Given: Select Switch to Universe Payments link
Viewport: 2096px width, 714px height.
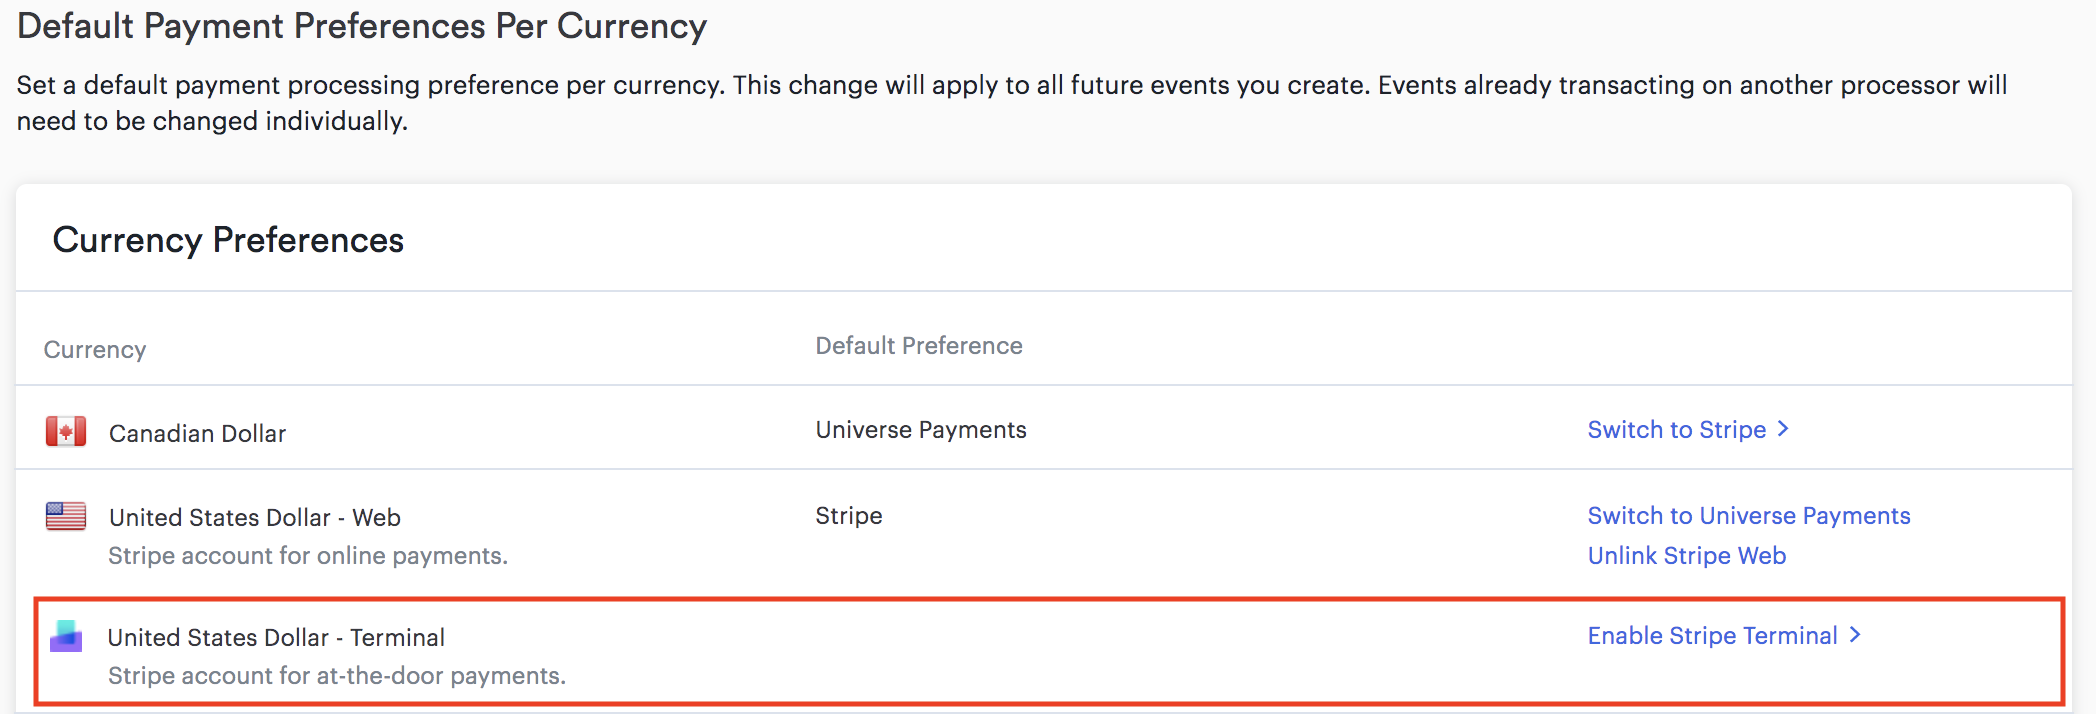Looking at the screenshot, I should [x=1749, y=516].
